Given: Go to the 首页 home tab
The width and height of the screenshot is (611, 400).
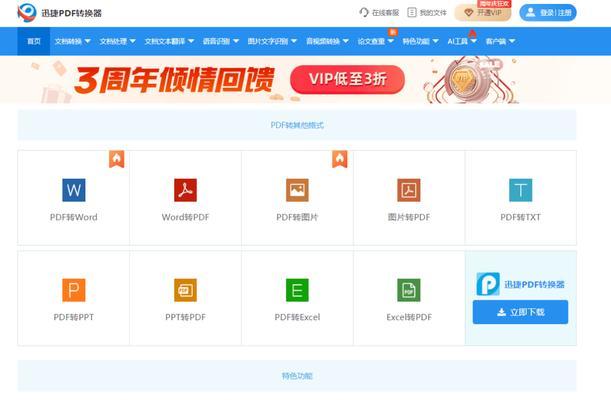Looking at the screenshot, I should [34, 41].
